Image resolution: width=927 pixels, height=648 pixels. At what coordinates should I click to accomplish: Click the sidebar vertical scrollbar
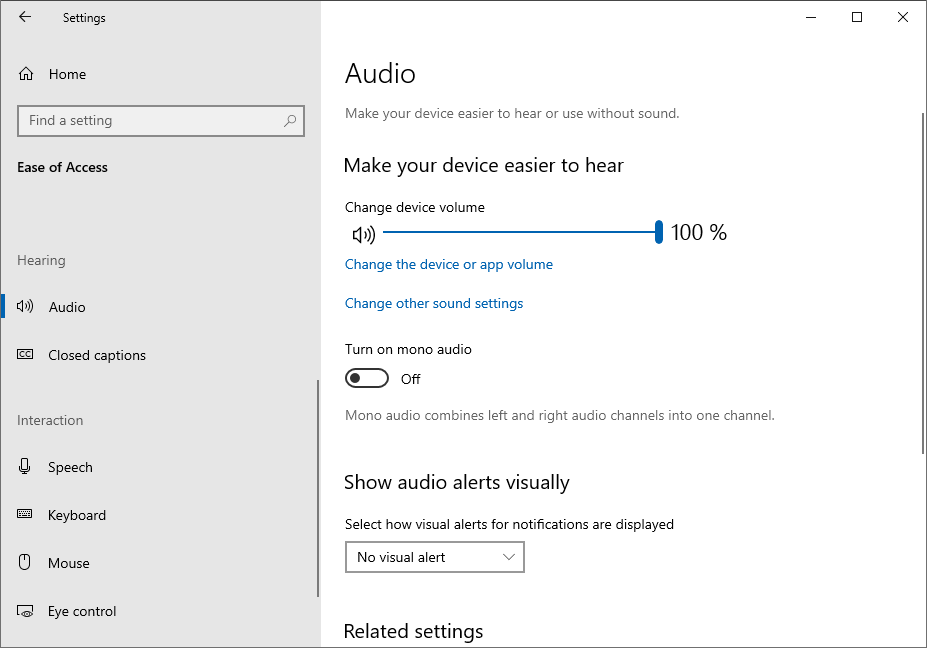pos(318,488)
